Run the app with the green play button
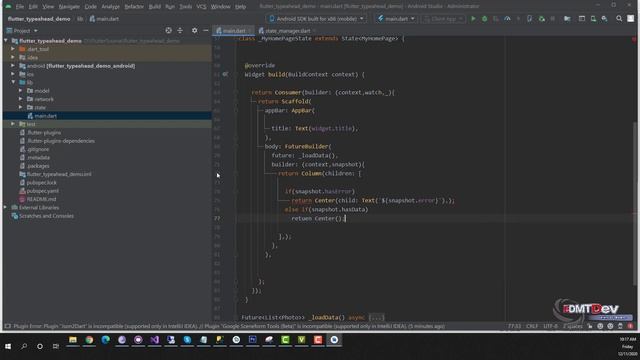This screenshot has height=360, width=640. coord(473,19)
